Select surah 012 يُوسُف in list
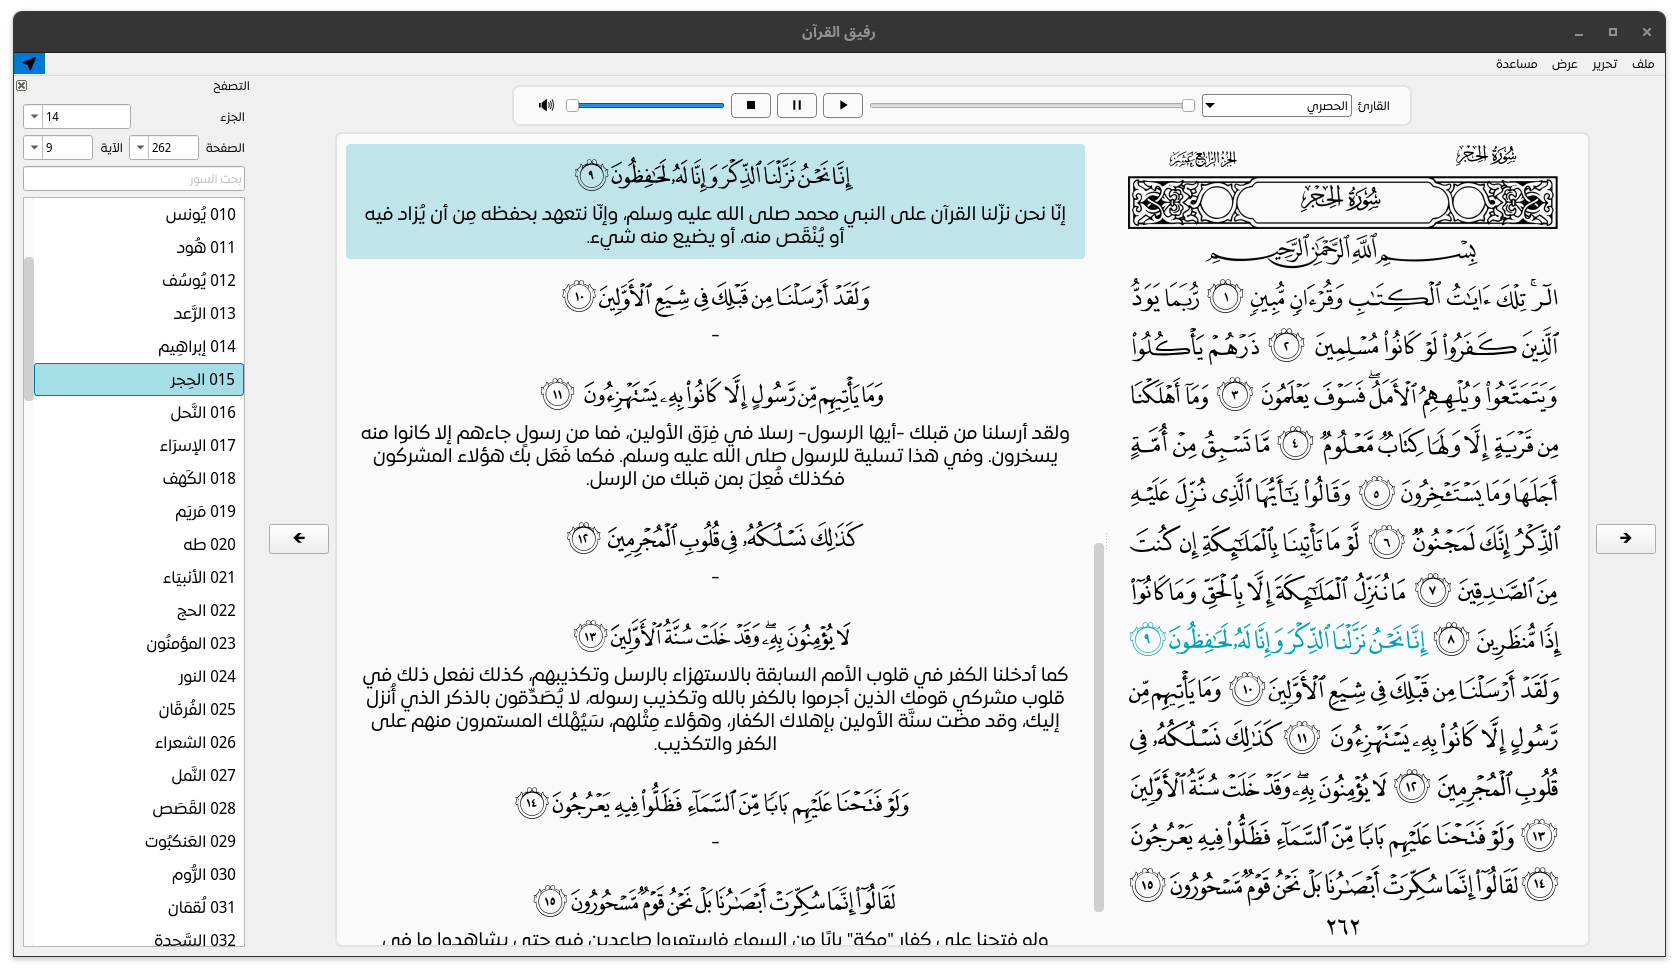 click(139, 280)
